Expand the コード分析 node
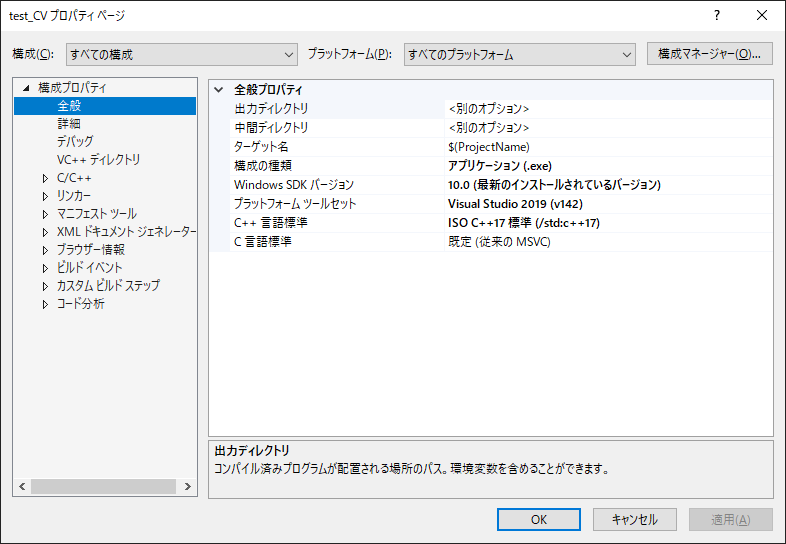 (x=45, y=304)
